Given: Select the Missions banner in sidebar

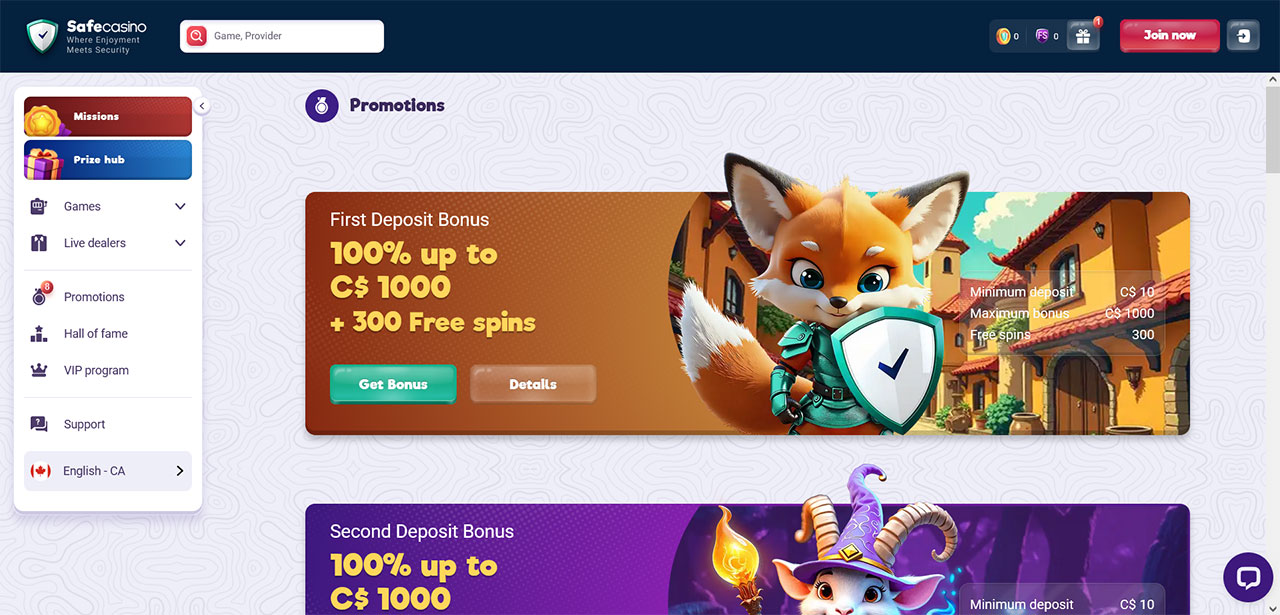Looking at the screenshot, I should coord(108,117).
